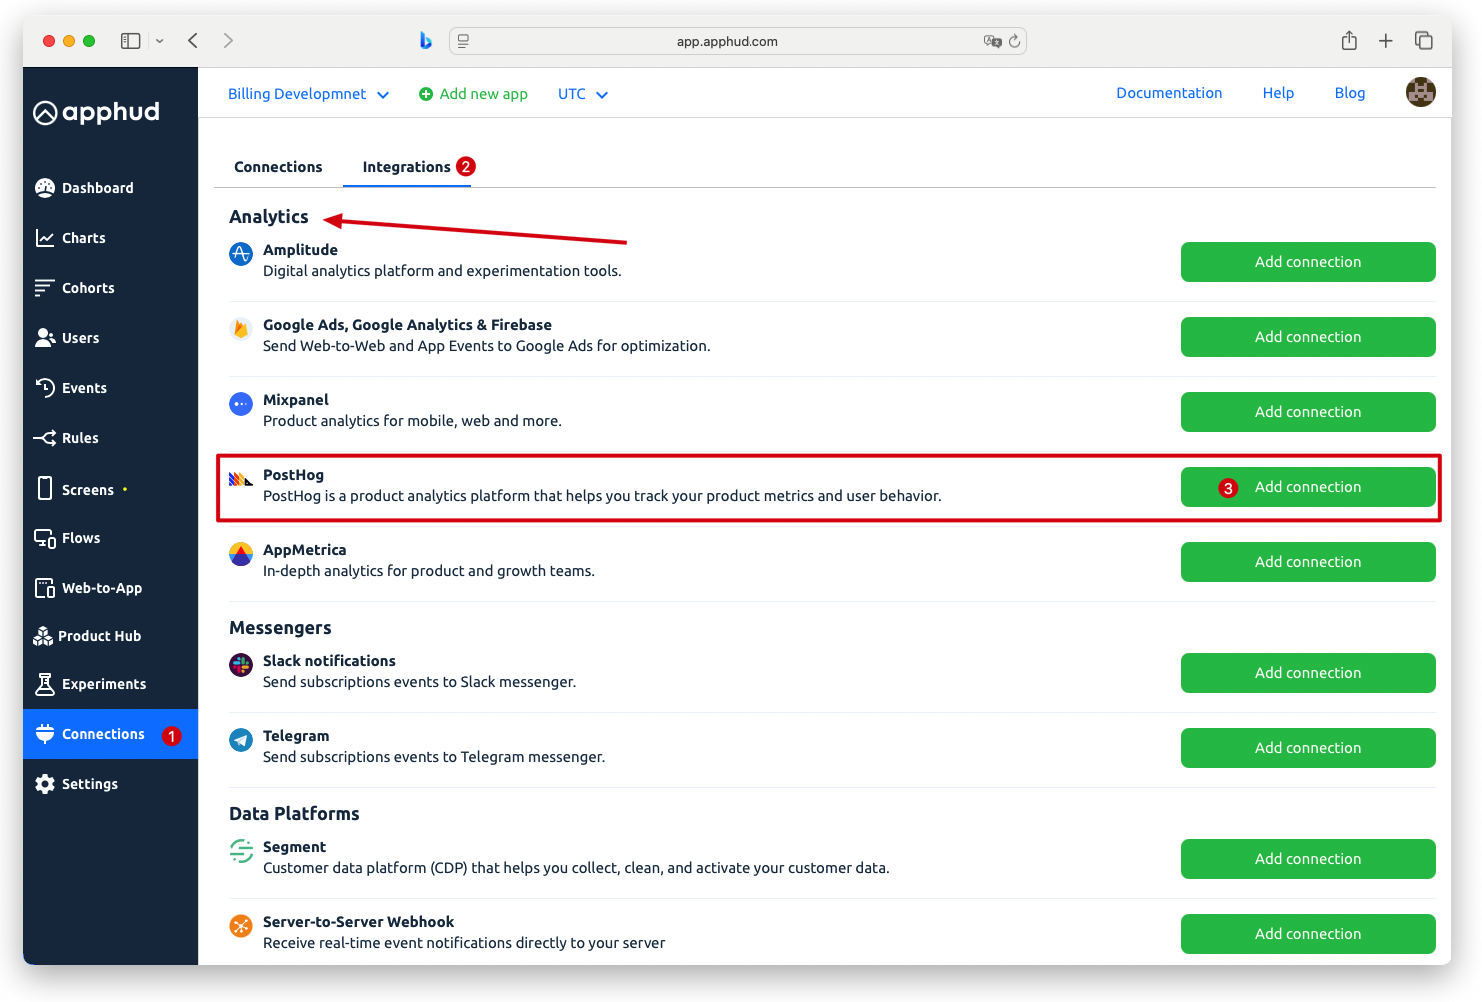Click the AppMetrica integration icon

(241, 554)
